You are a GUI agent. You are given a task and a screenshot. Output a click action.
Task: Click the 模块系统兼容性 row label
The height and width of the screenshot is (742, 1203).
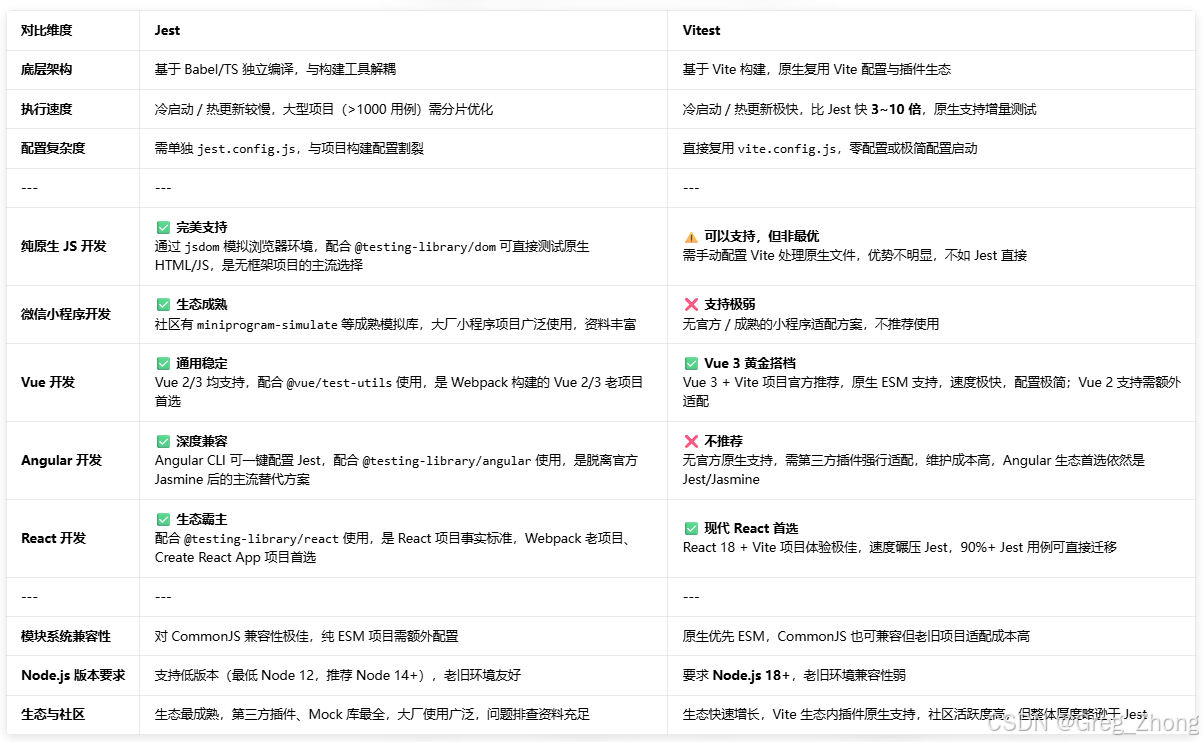66,636
